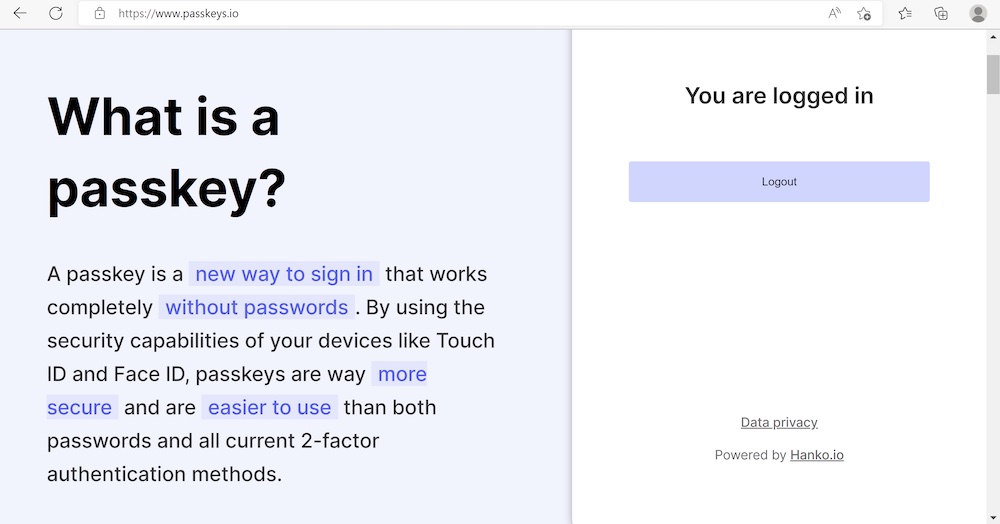View site info via the lock icon
1000x524 pixels.
(99, 13)
